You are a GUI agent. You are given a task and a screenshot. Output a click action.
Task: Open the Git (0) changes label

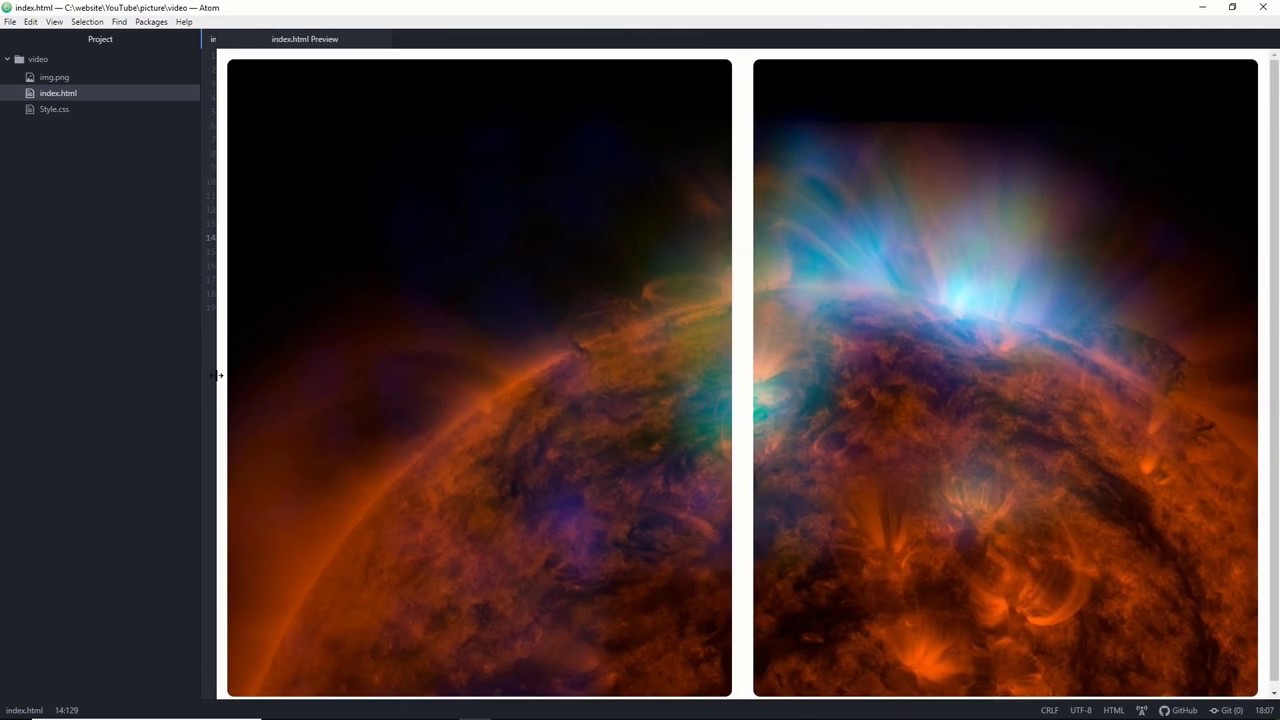coord(1232,711)
